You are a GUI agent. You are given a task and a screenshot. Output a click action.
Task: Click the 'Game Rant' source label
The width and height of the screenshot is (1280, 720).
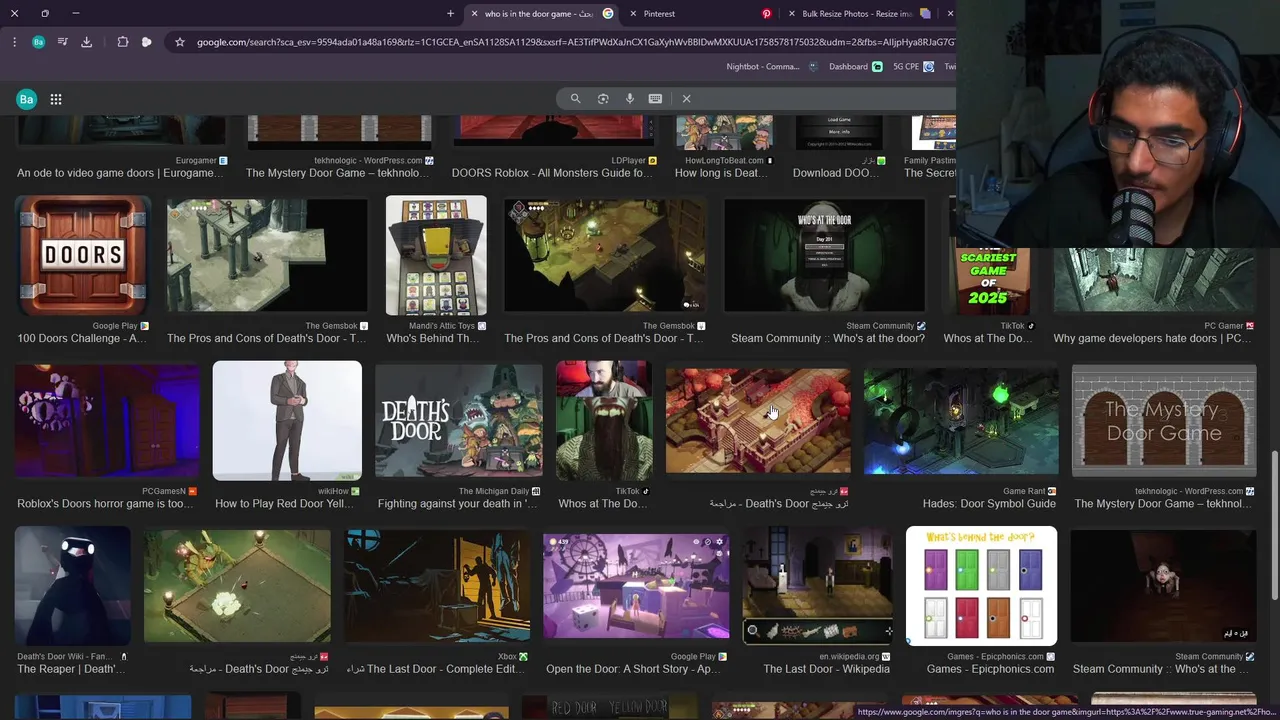click(x=1024, y=491)
